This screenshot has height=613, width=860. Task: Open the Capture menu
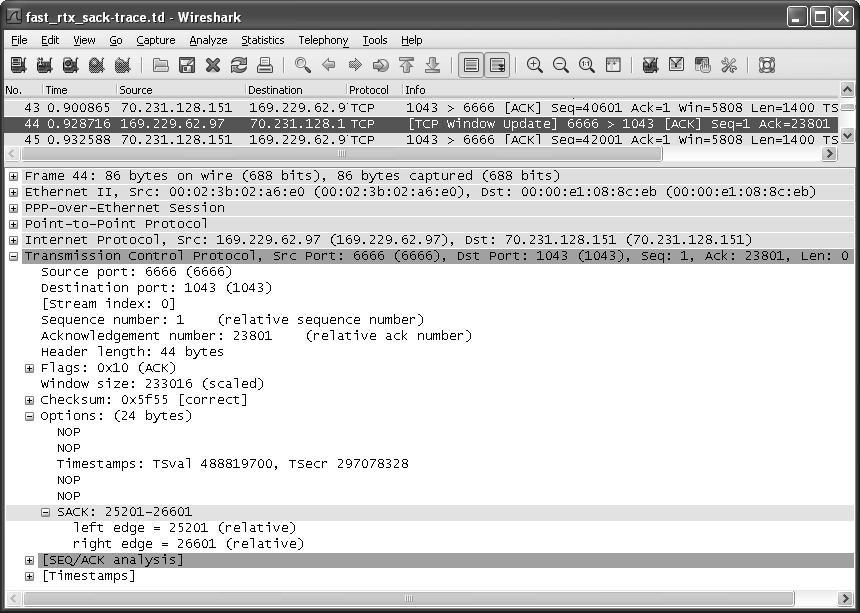tap(156, 40)
